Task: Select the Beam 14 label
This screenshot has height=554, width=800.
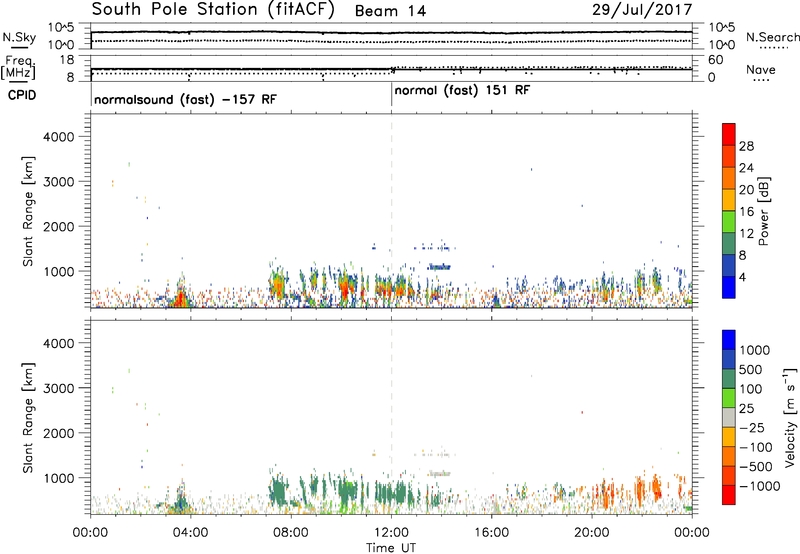Action: click(390, 11)
